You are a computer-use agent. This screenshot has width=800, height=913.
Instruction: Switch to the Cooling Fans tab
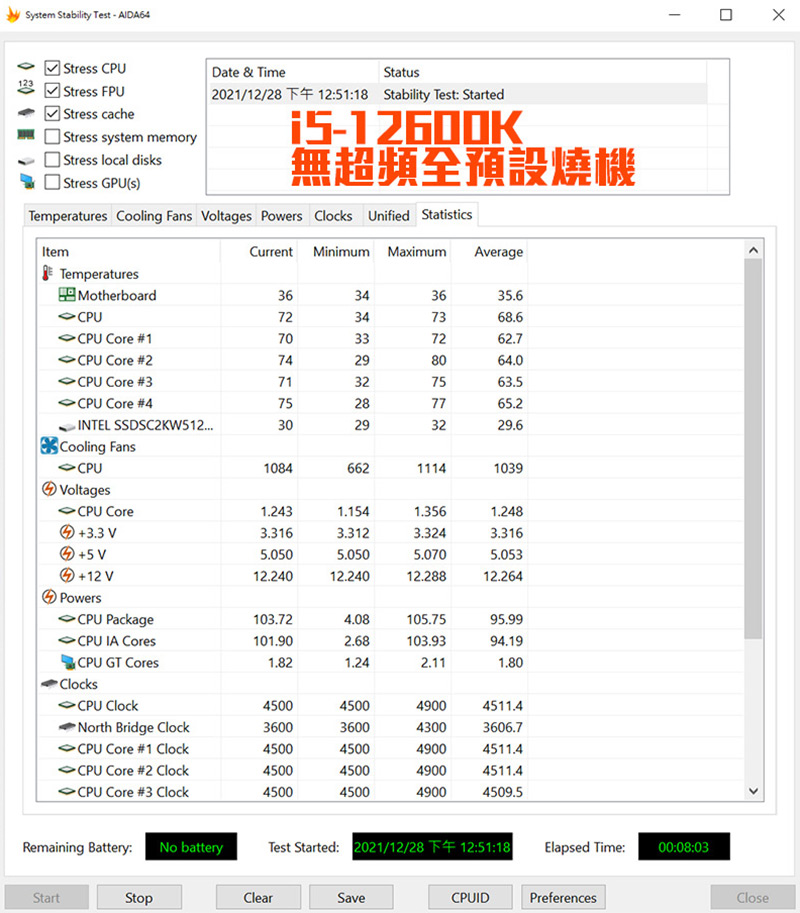[x=154, y=216]
